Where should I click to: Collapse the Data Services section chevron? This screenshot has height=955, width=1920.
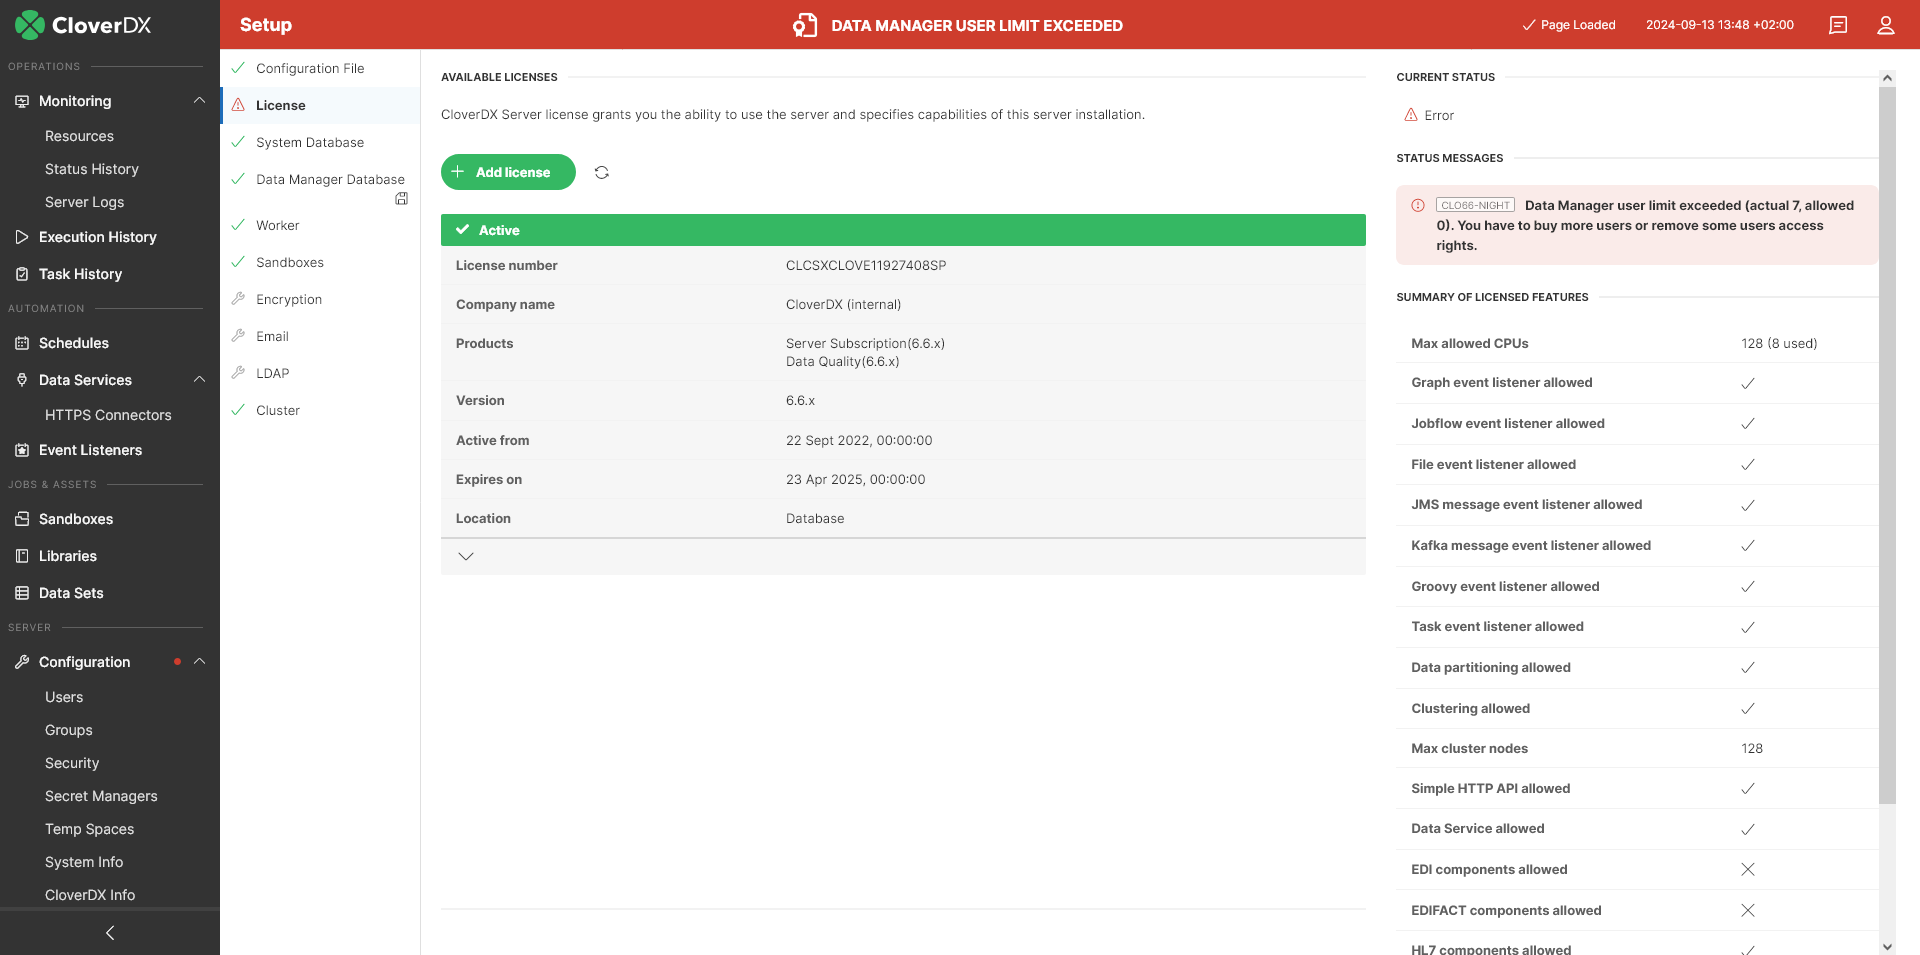coord(197,380)
